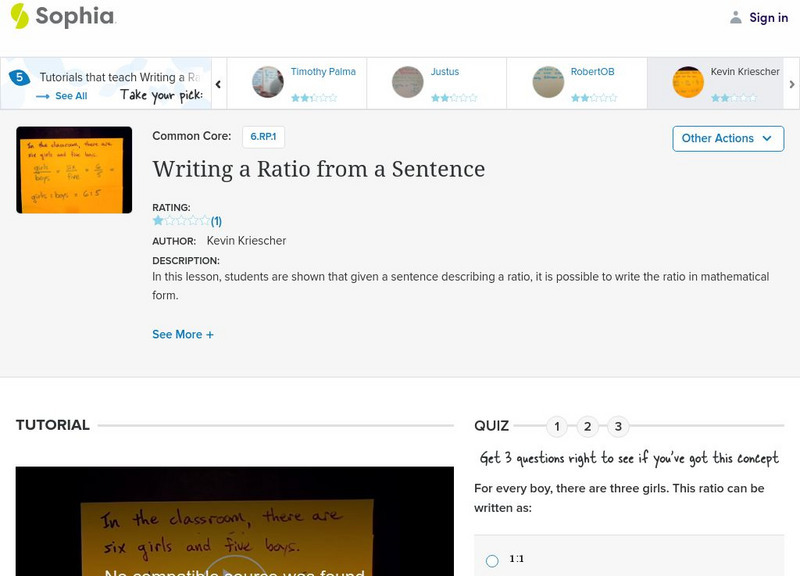Choose the 1:1 answer radio button
Viewport: 800px width, 576px height.
(492, 561)
